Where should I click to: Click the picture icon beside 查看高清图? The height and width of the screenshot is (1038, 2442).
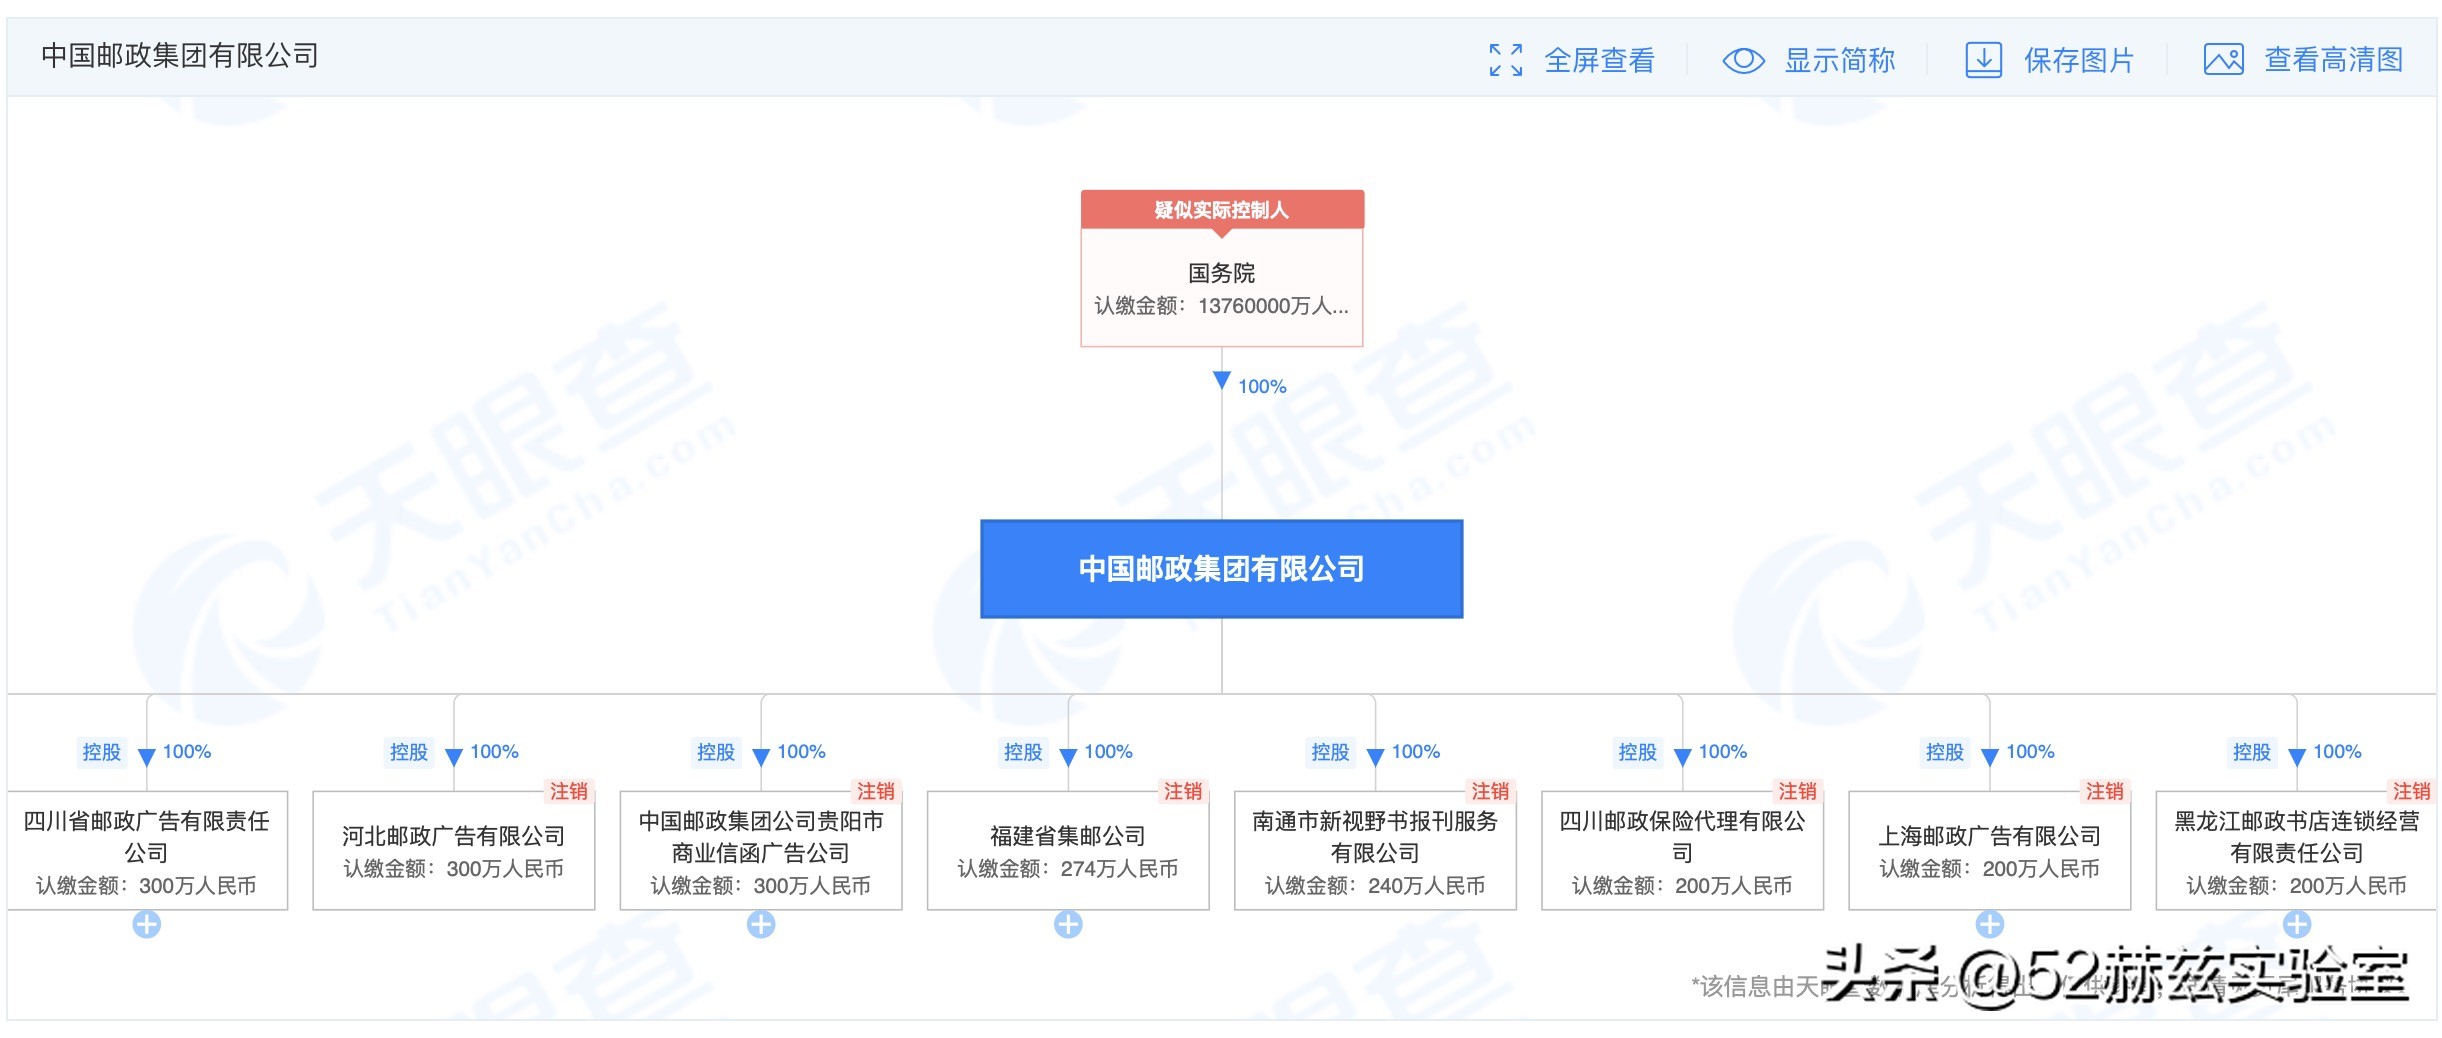2224,60
